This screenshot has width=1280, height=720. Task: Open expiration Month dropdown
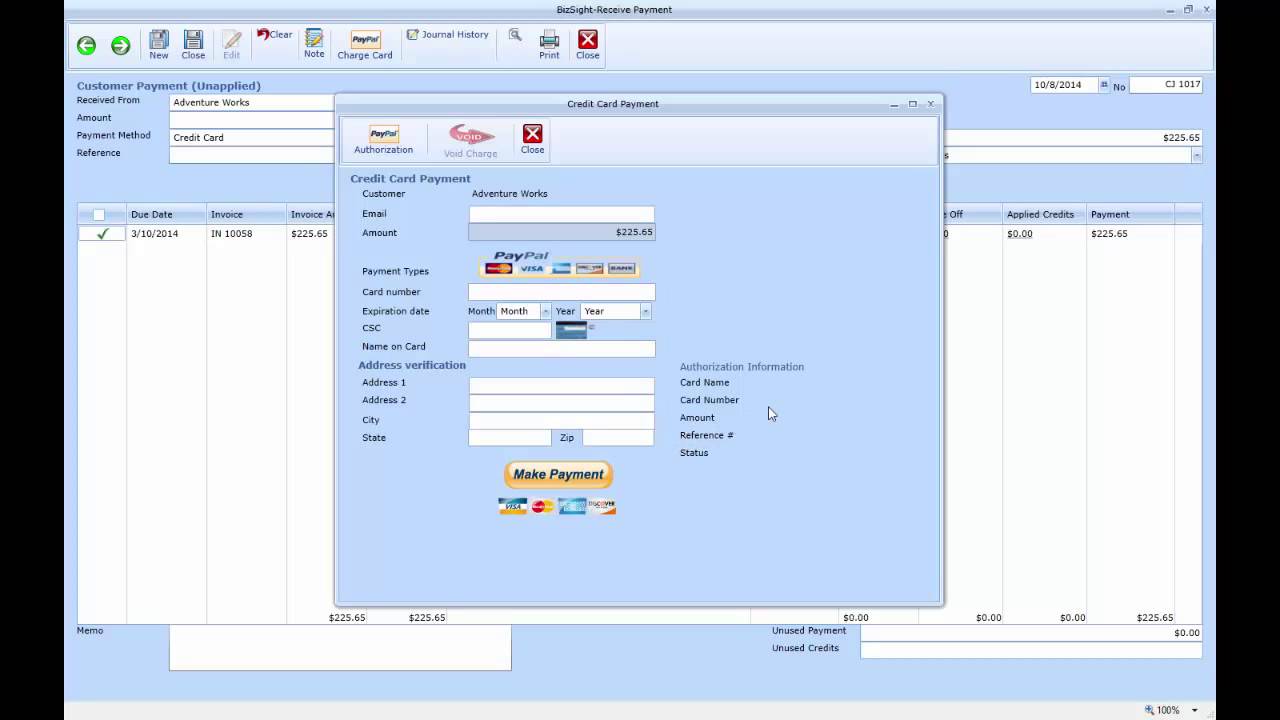[545, 311]
